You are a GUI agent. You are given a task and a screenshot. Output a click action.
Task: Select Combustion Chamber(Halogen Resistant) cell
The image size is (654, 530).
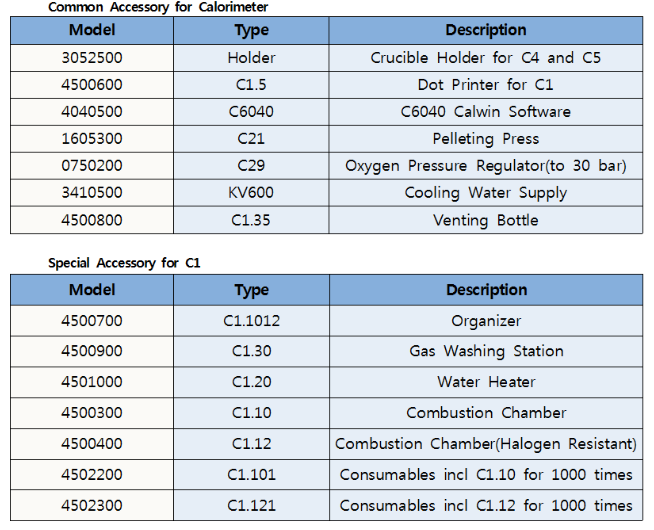click(486, 443)
